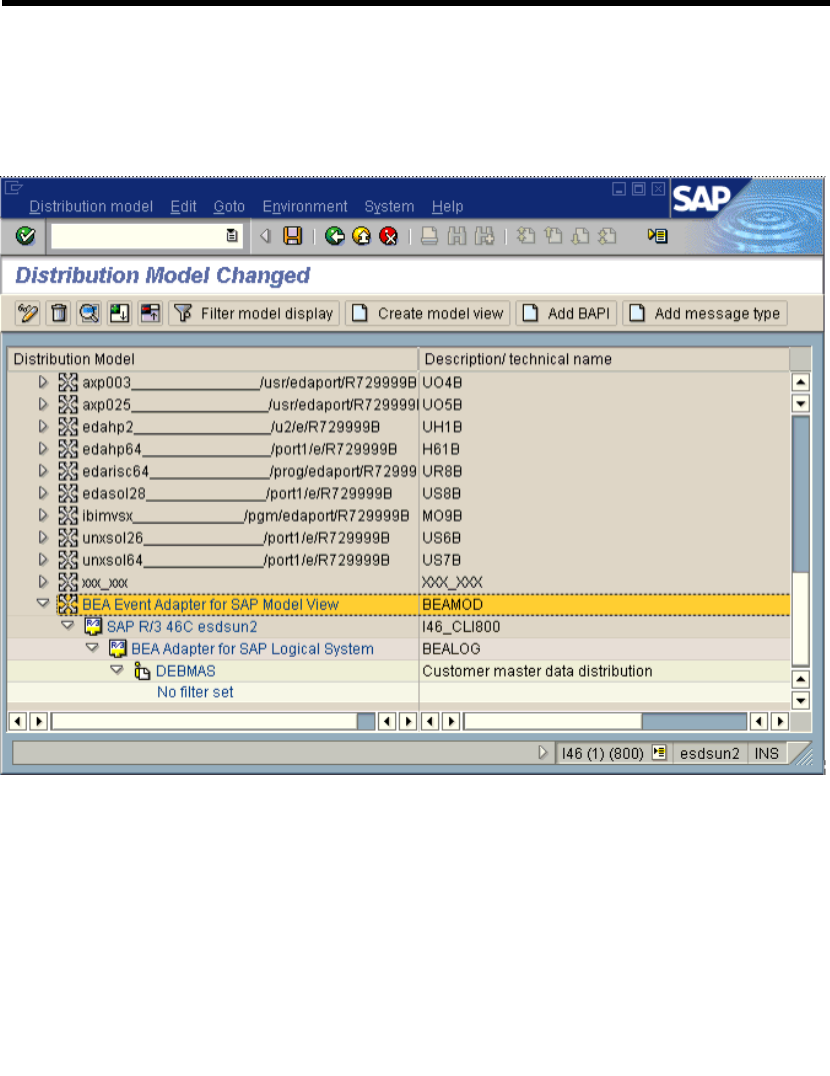Select the xxx_xxx tree row

pyautogui.click(x=105, y=583)
